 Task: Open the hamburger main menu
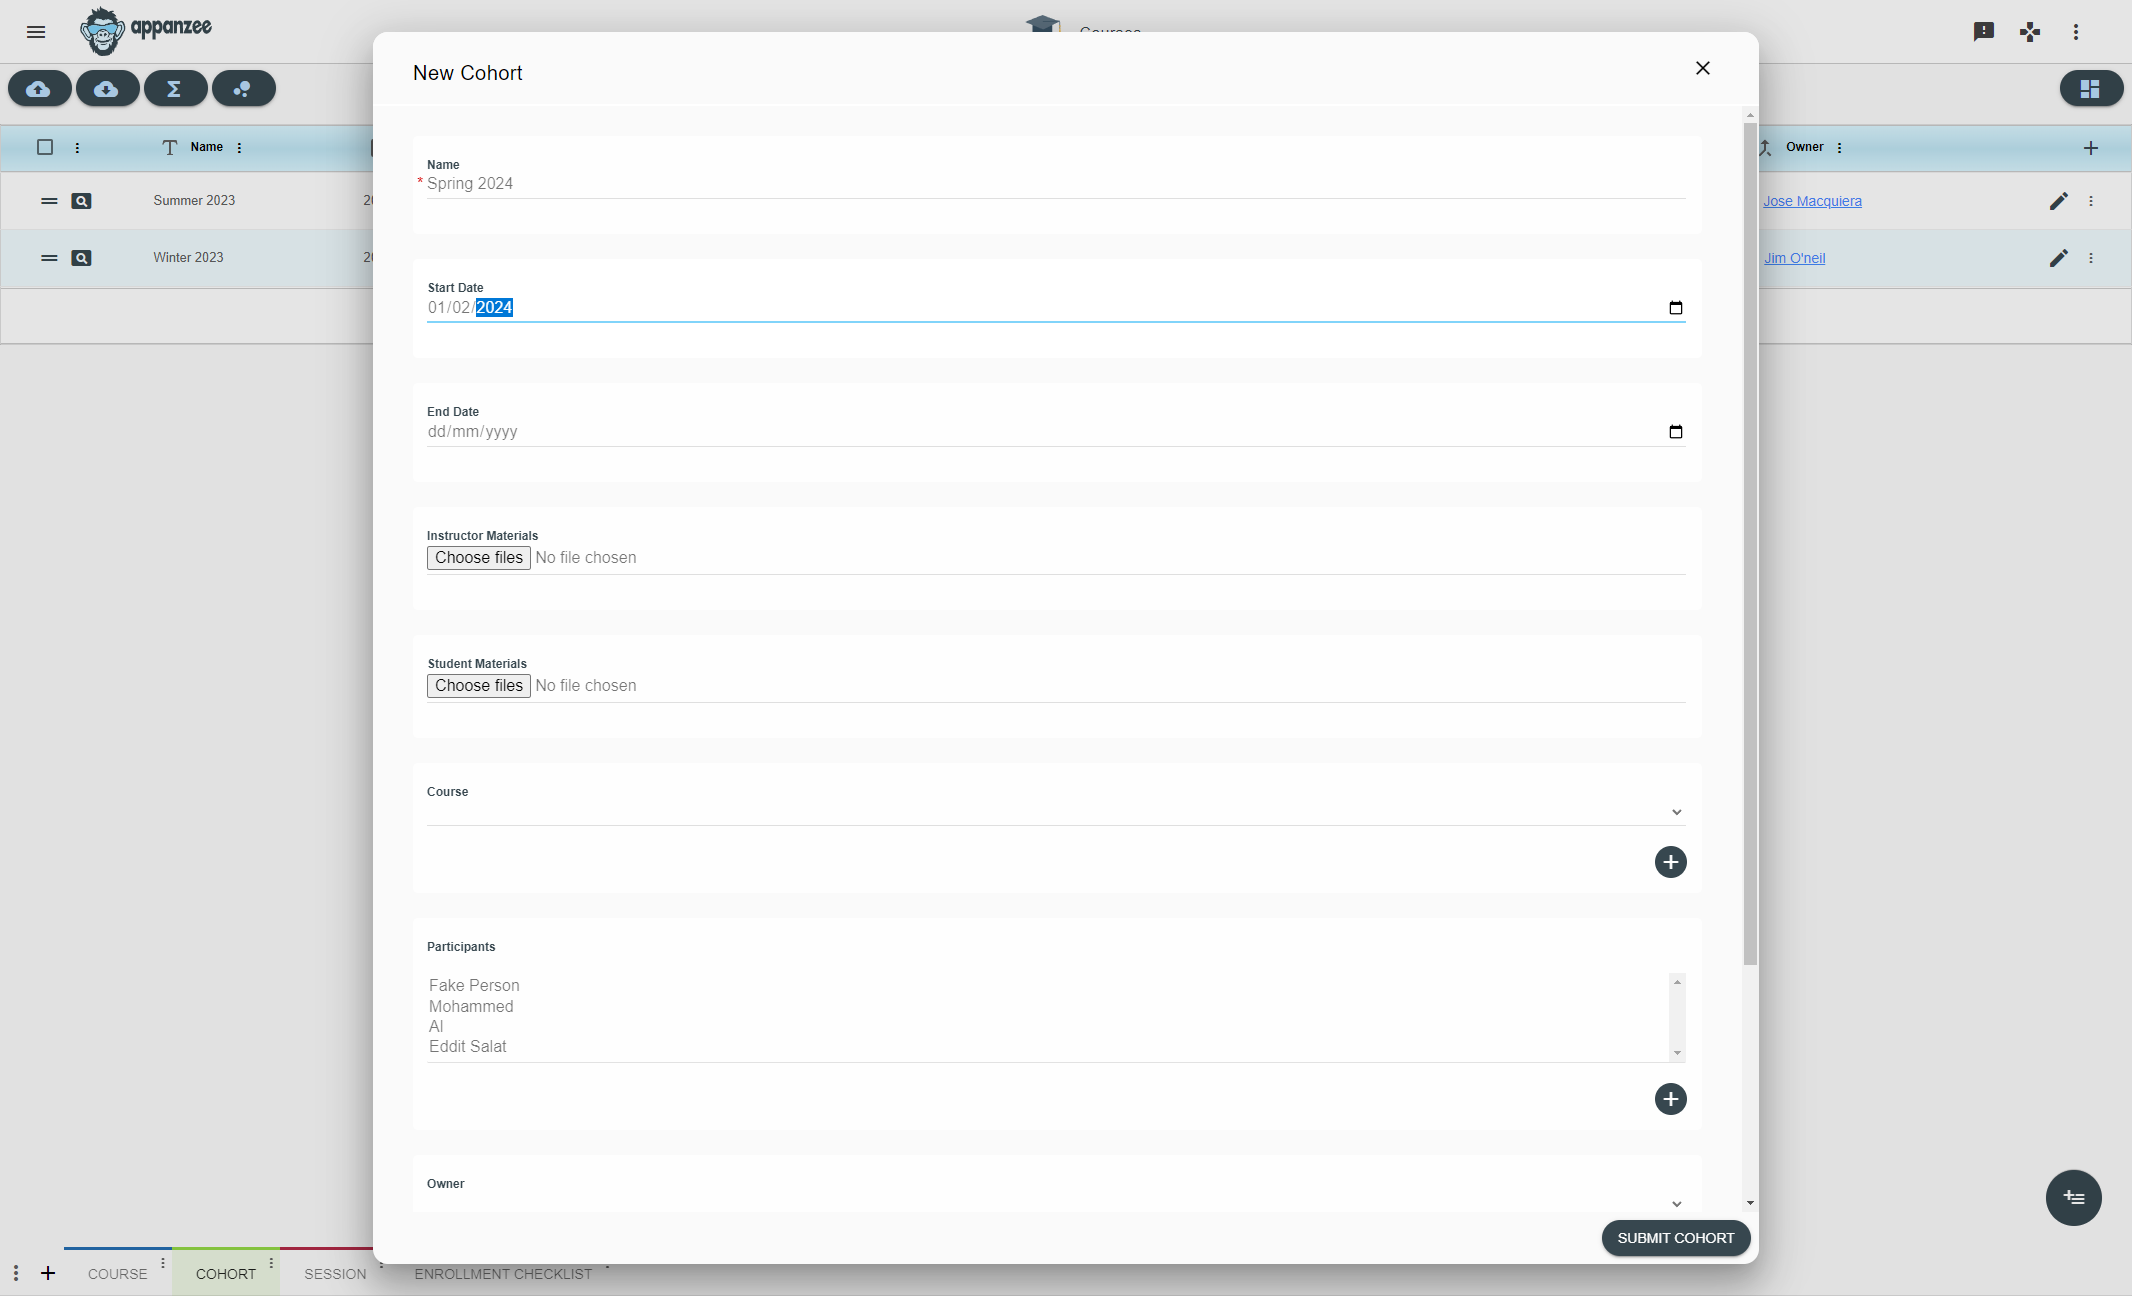click(36, 32)
